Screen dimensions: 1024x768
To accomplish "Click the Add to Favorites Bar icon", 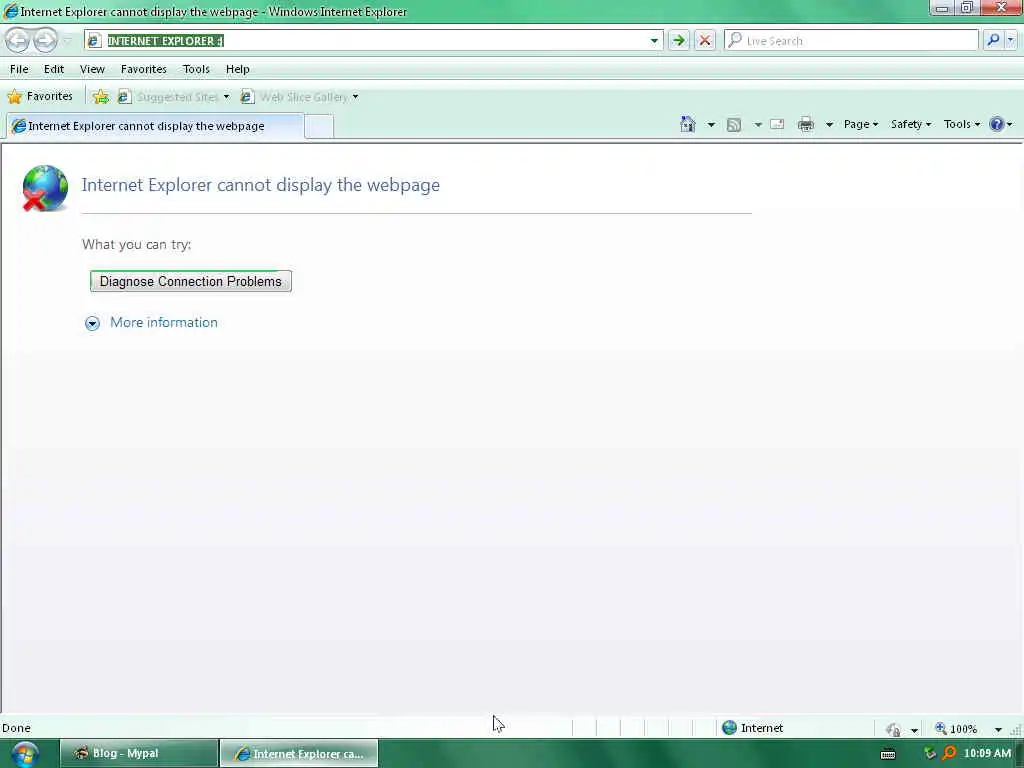I will [x=101, y=97].
